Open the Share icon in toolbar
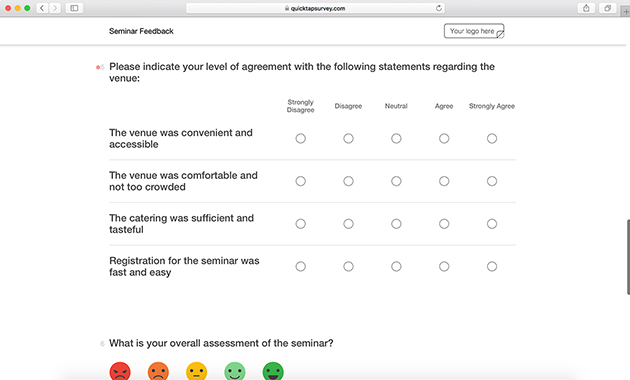630x380 pixels. (x=586, y=8)
